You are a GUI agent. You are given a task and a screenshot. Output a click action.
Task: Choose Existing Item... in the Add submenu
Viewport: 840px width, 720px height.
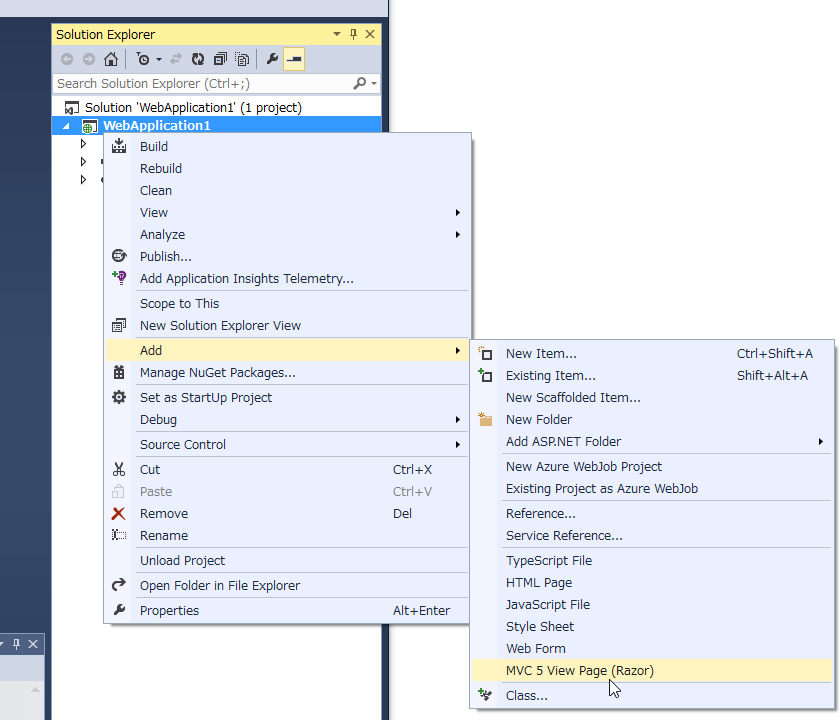(x=652, y=376)
